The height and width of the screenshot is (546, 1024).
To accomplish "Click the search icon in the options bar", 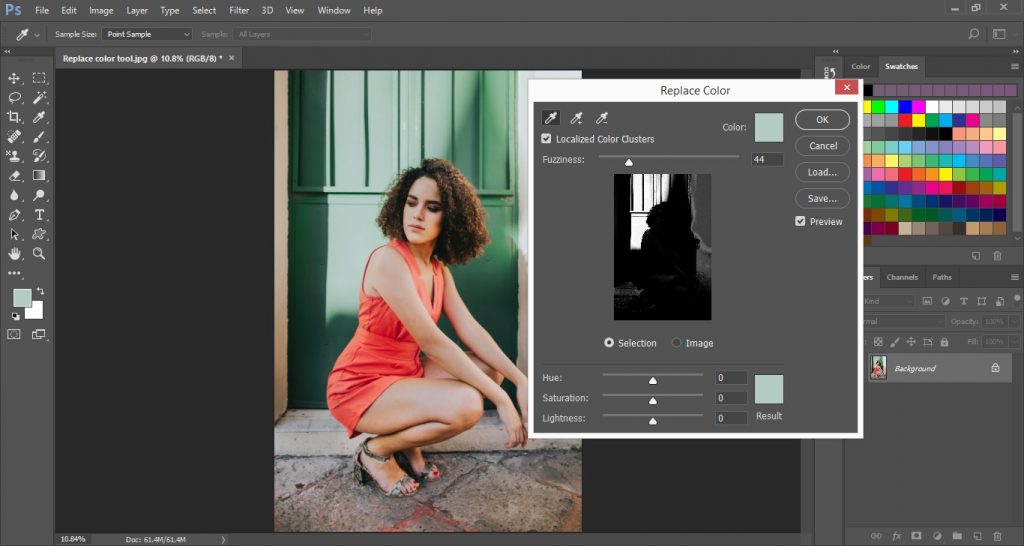I will 974,34.
